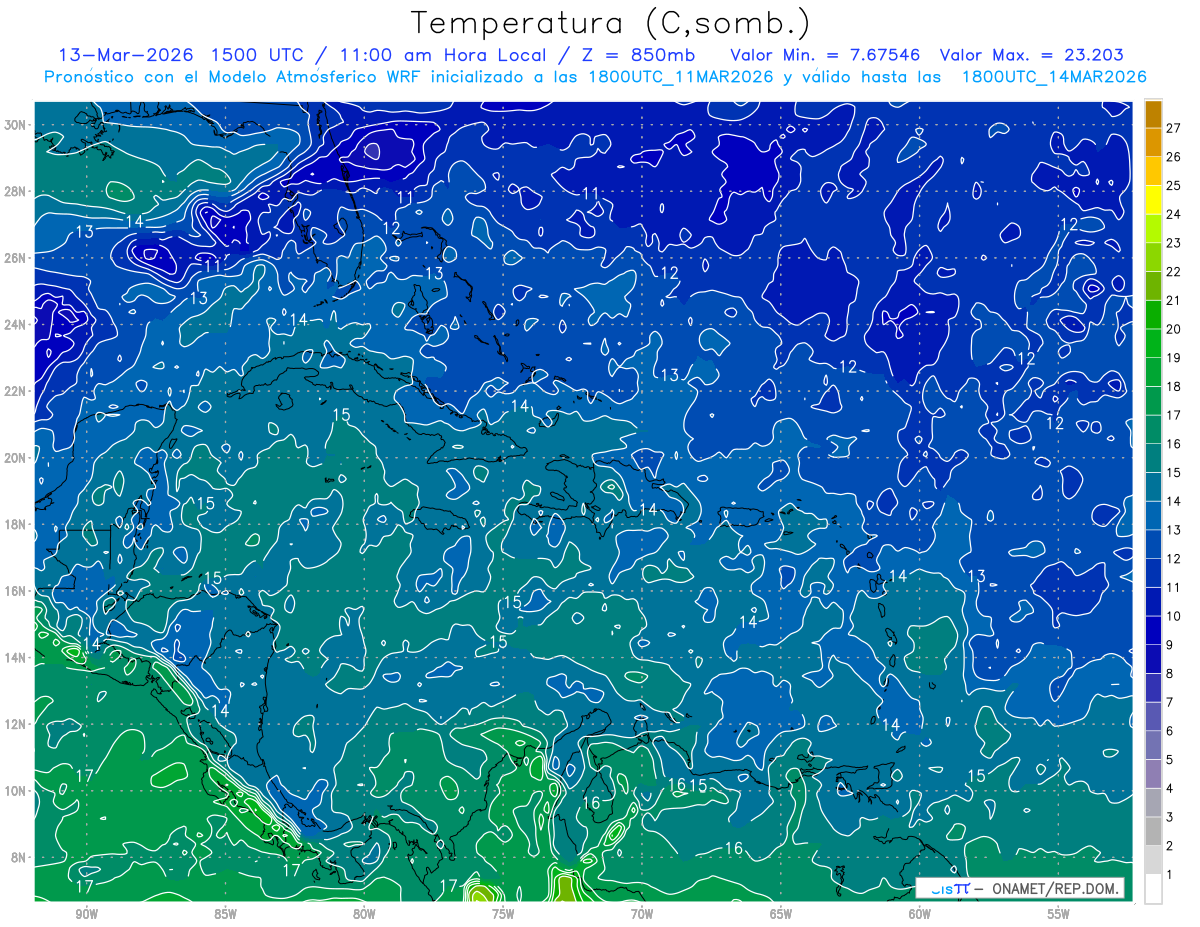
Task: Click the 80W longitude axis label
Action: click(x=364, y=914)
